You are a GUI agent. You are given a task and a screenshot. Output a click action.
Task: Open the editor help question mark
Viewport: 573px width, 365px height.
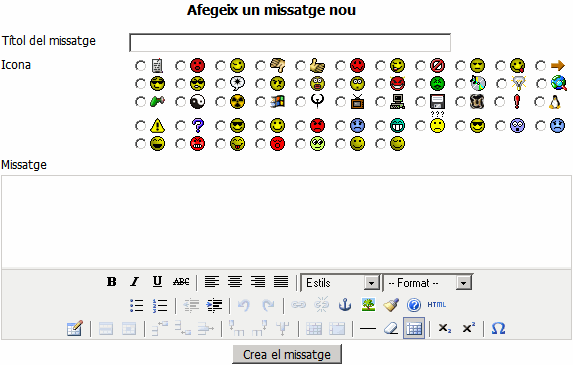[x=414, y=305]
